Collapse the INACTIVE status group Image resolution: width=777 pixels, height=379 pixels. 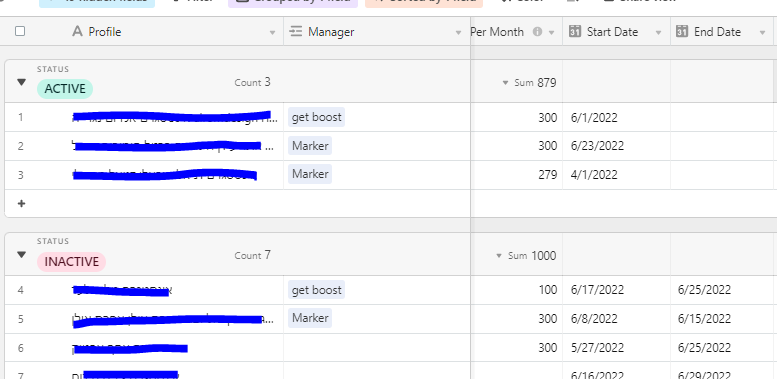pos(21,254)
